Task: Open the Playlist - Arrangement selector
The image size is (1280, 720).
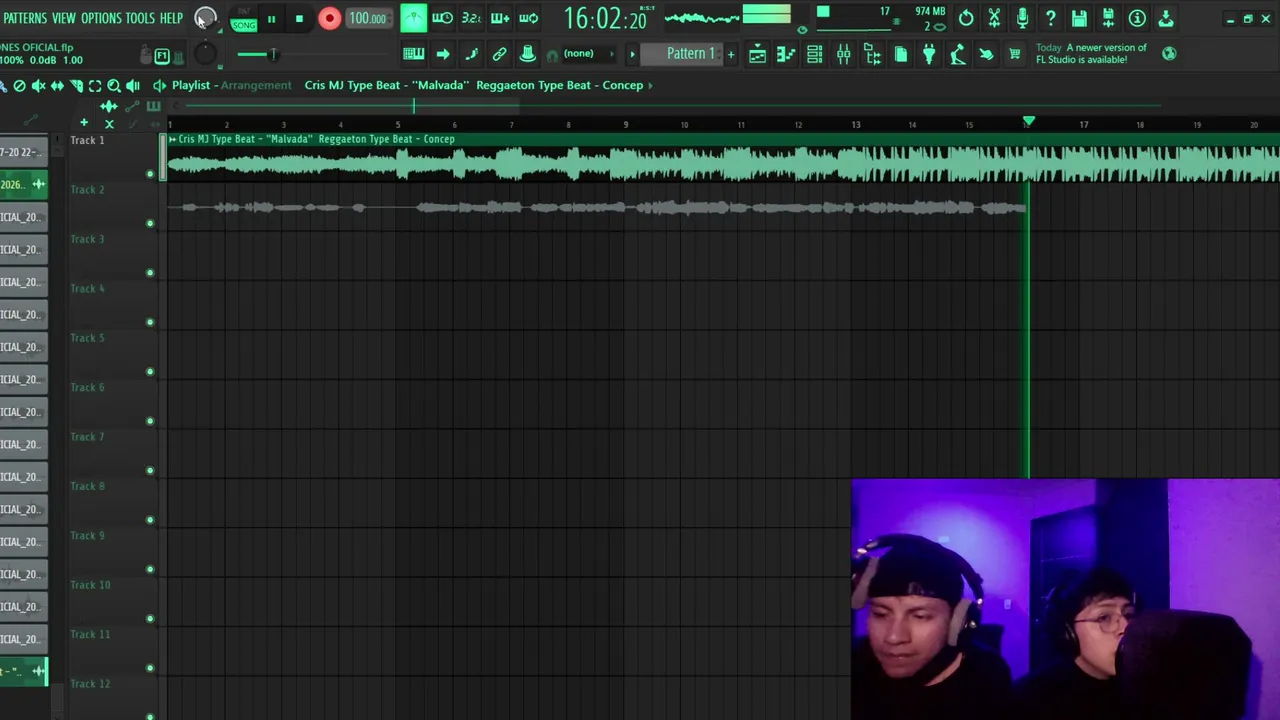Action: point(231,86)
